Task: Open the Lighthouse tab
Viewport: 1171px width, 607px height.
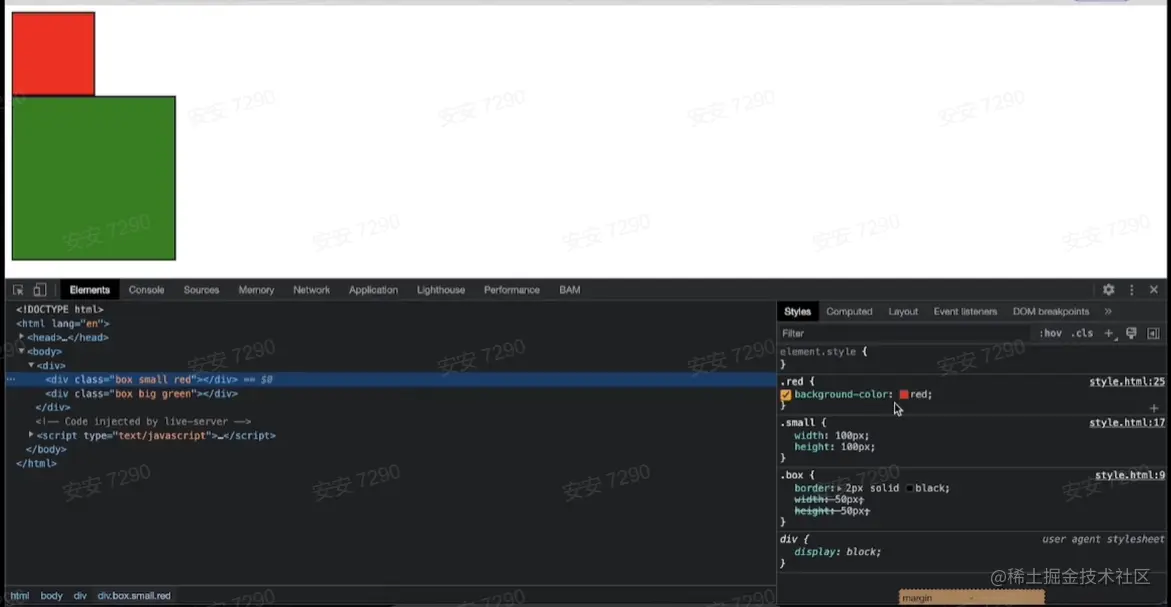Action: click(441, 290)
